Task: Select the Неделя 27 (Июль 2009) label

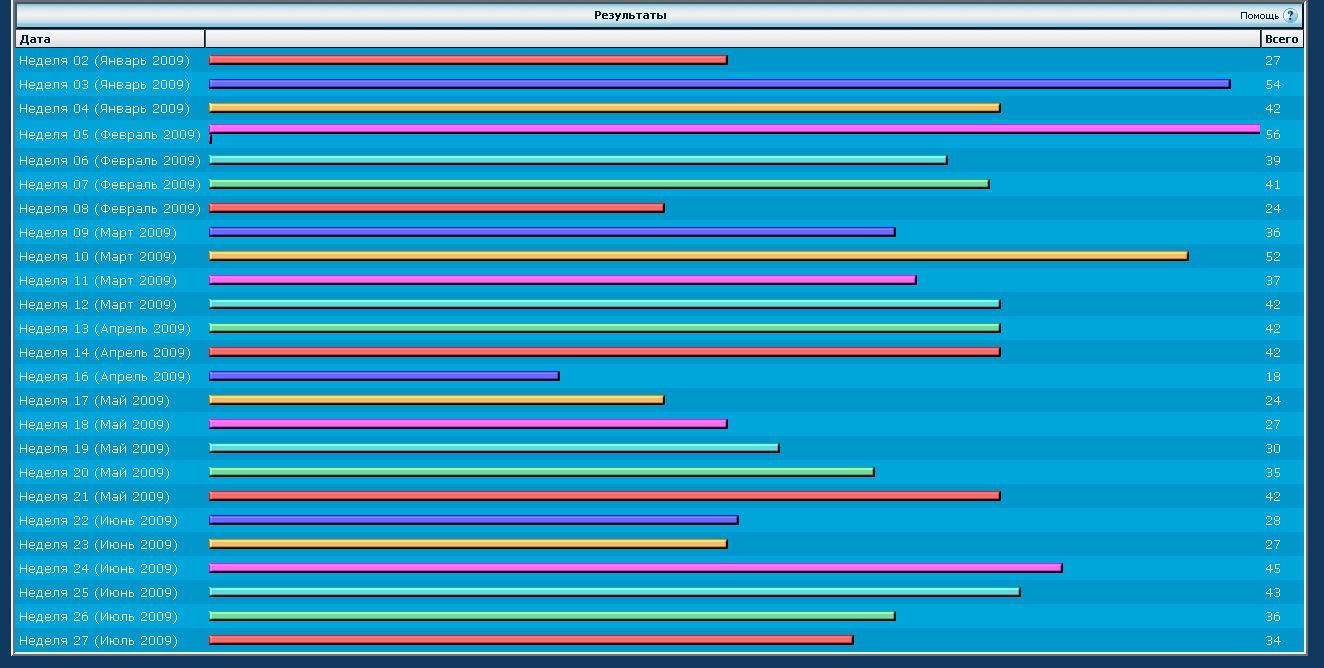Action: [x=98, y=641]
